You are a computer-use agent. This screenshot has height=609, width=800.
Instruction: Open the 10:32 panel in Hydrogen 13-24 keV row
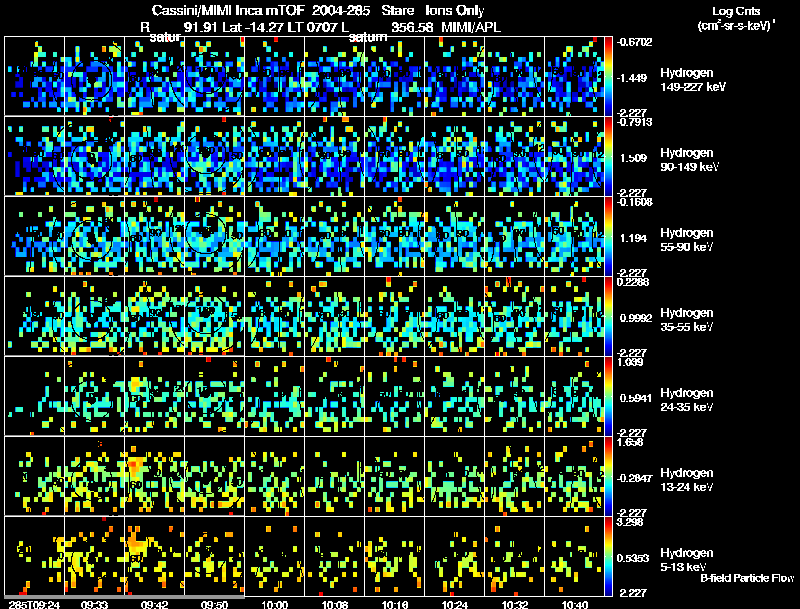pyautogui.click(x=514, y=476)
